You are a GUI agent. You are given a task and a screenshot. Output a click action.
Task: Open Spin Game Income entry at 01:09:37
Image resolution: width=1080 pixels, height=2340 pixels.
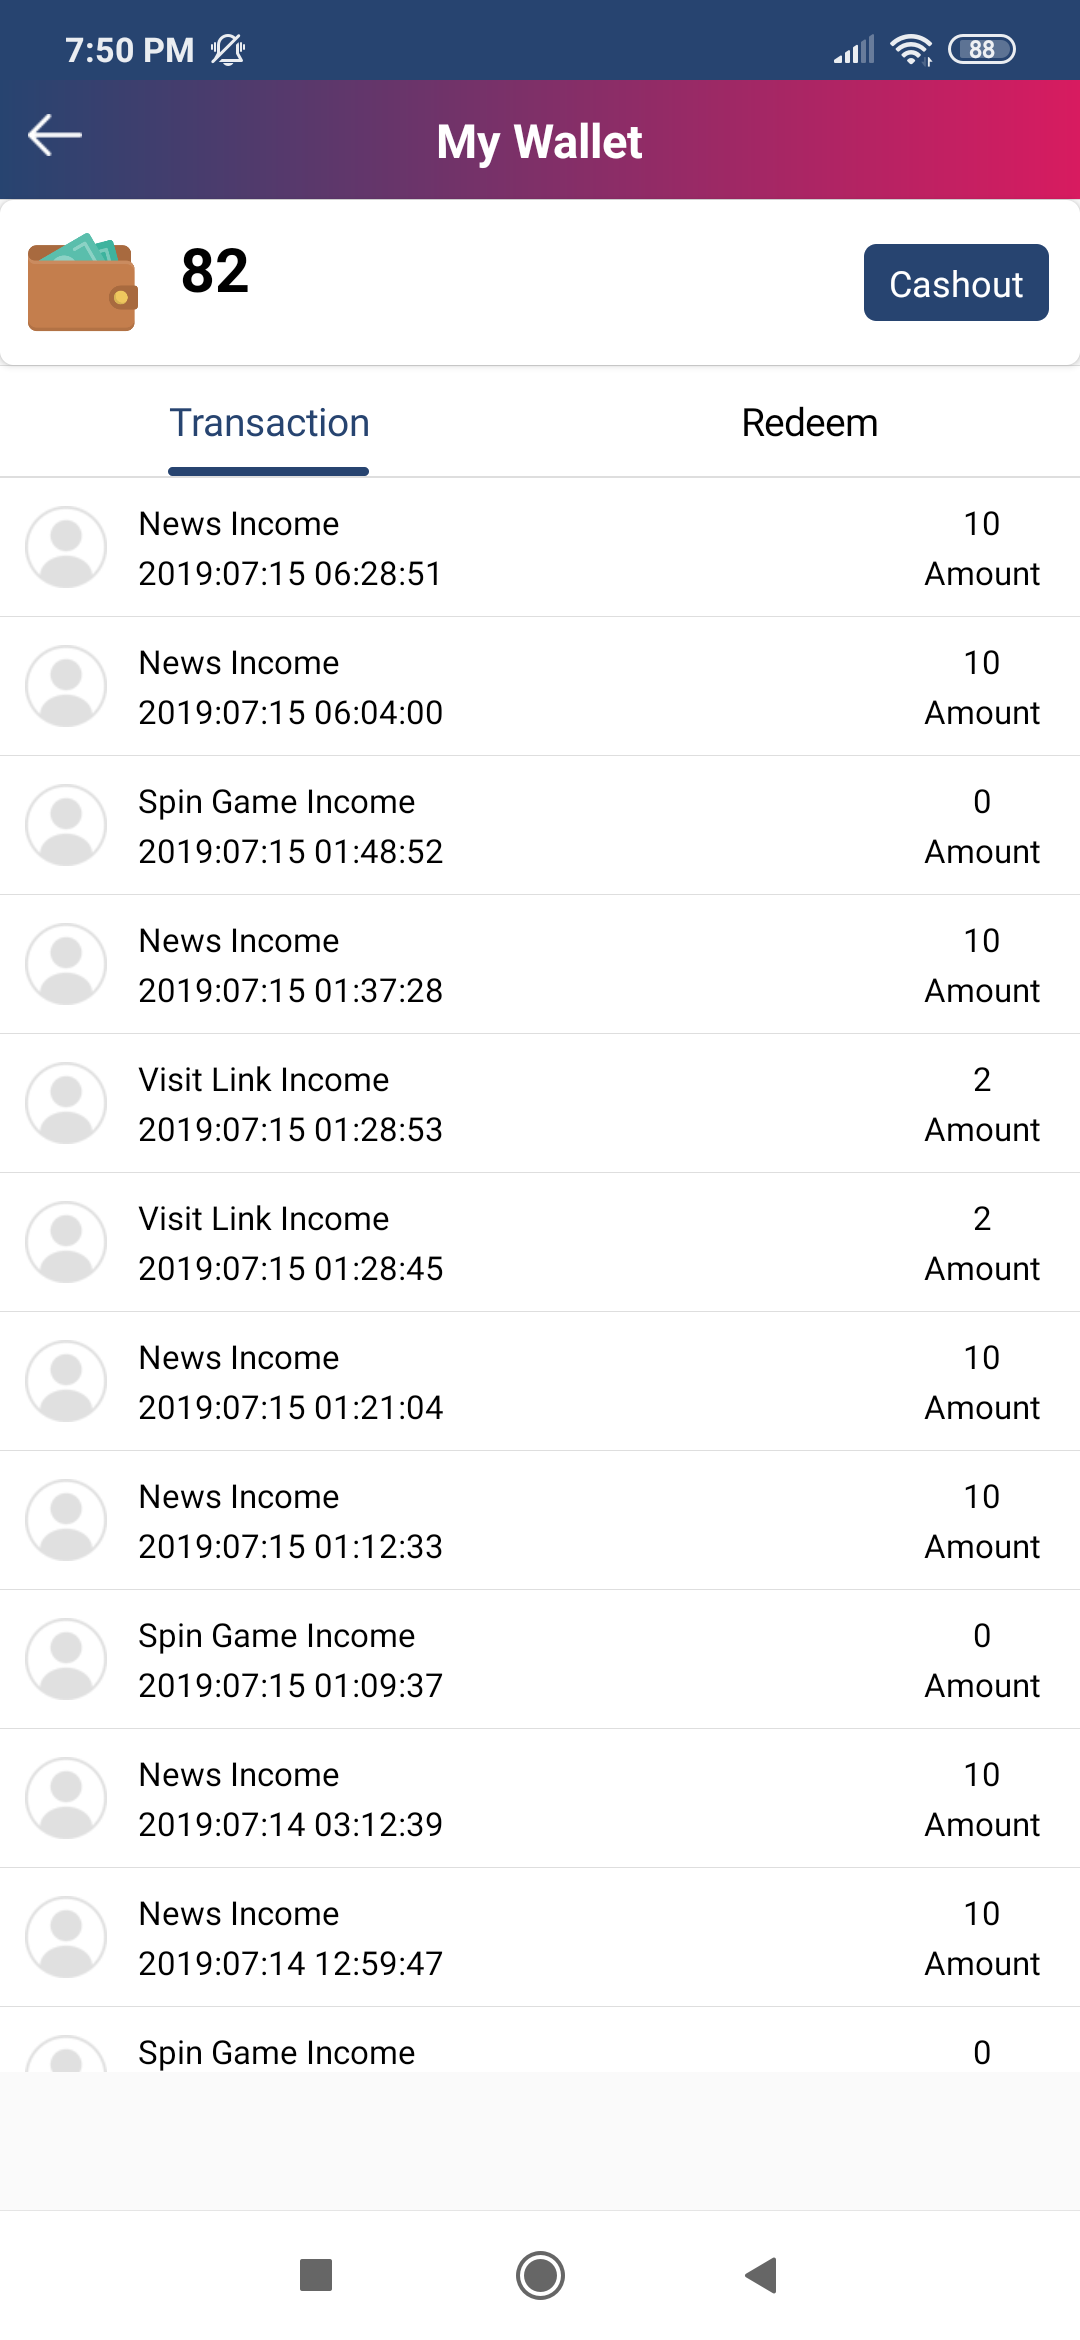[x=540, y=1660]
